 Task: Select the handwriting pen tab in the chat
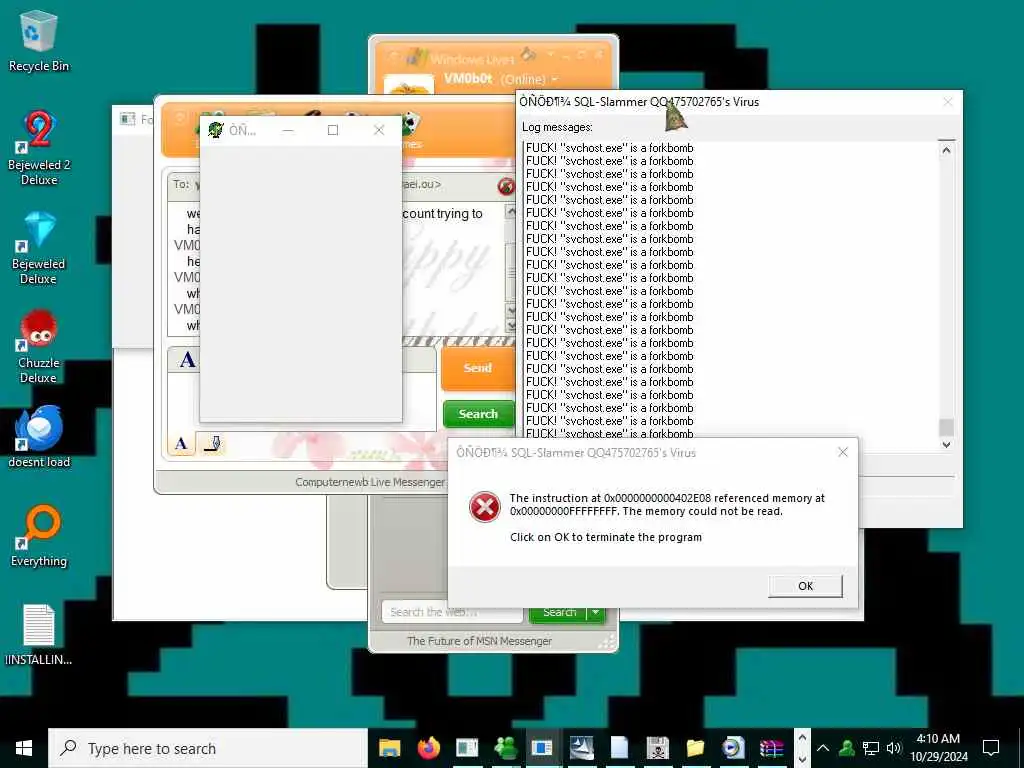click(x=212, y=444)
